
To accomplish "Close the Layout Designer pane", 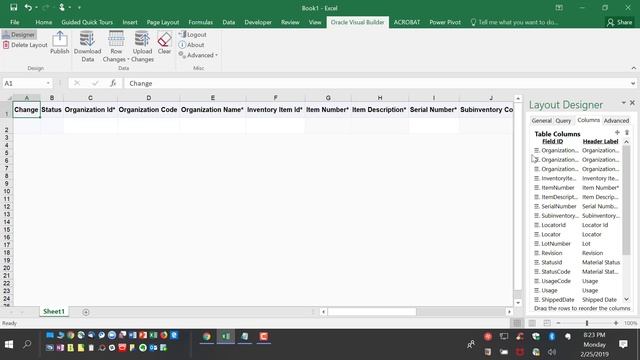I will point(632,103).
